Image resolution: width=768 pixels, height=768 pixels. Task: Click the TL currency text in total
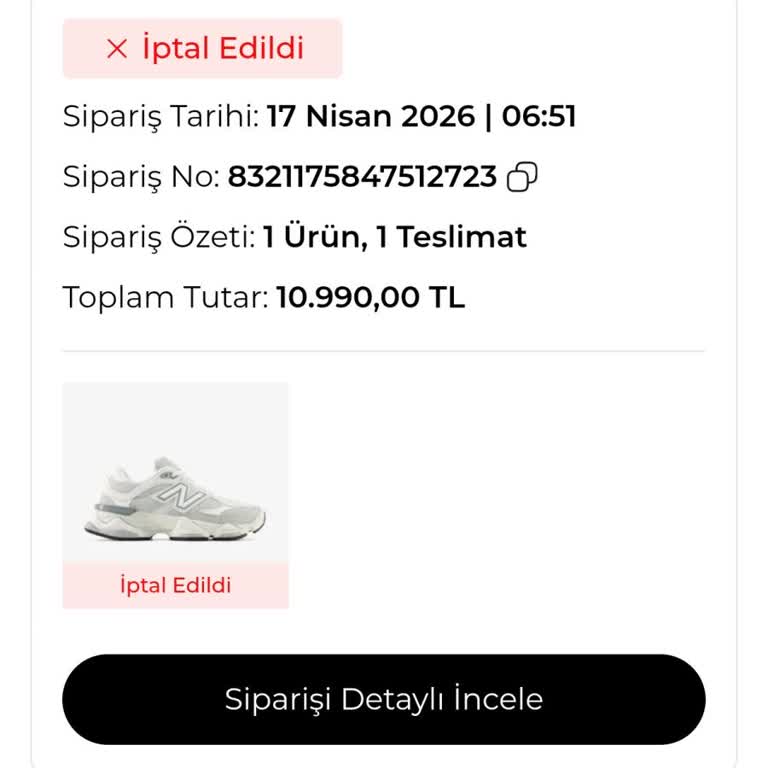click(447, 297)
